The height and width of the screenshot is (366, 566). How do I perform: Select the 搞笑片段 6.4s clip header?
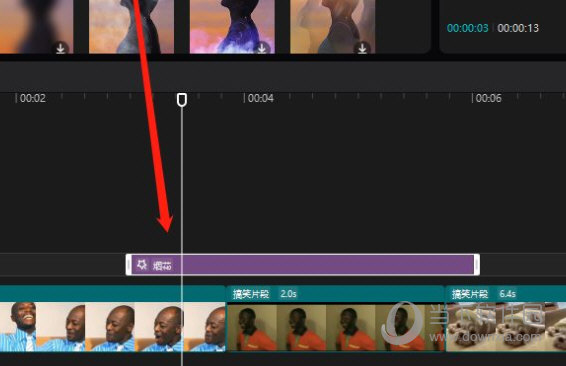[506, 294]
